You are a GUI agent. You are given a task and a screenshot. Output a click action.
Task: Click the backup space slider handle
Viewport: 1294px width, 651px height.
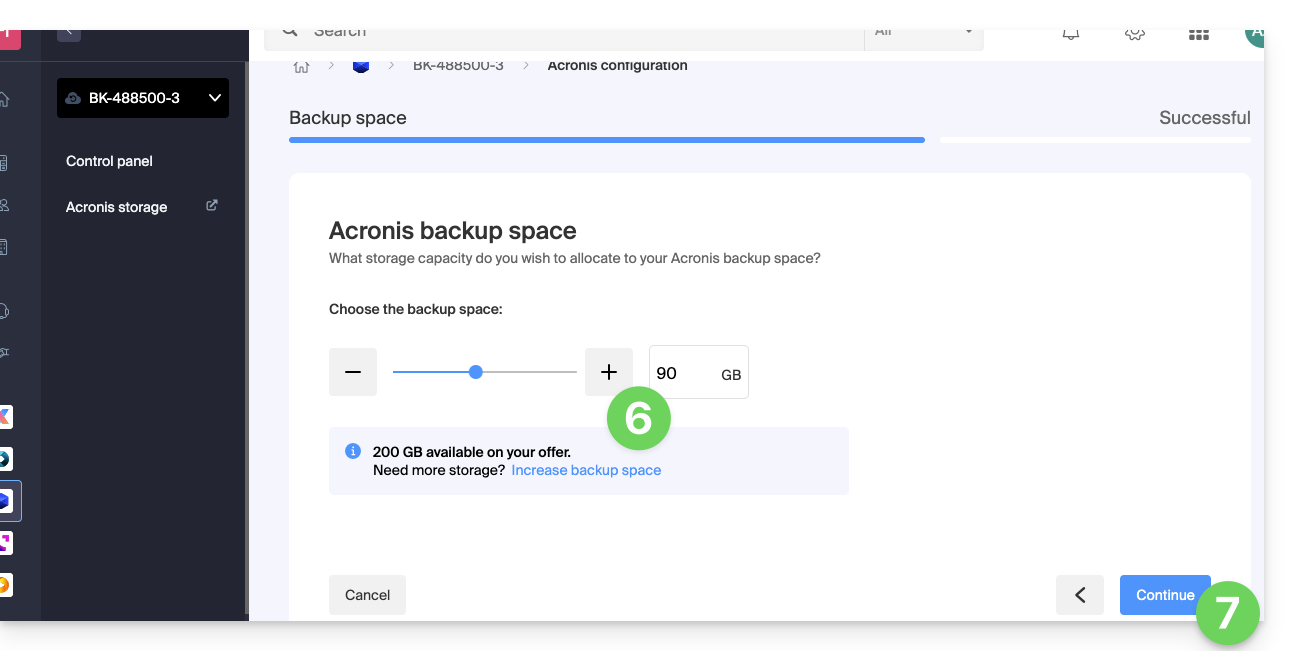click(x=476, y=372)
